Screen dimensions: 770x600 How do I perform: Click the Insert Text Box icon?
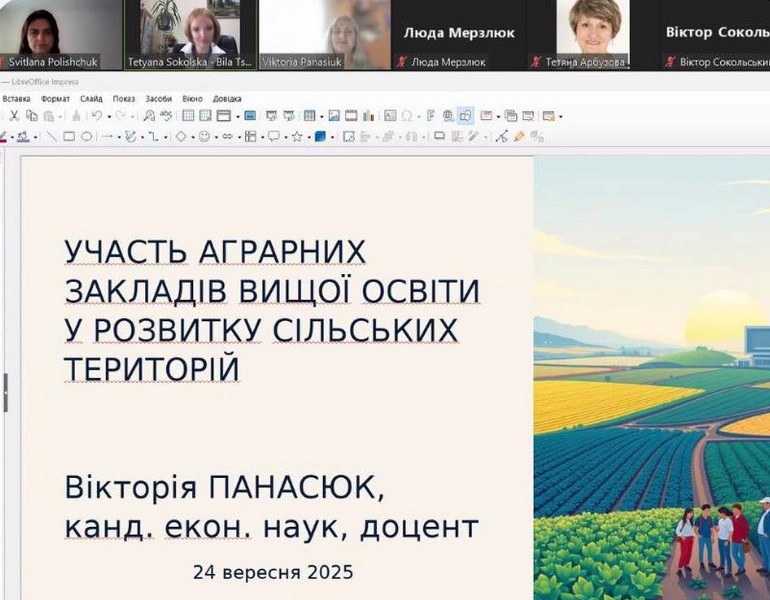390,116
